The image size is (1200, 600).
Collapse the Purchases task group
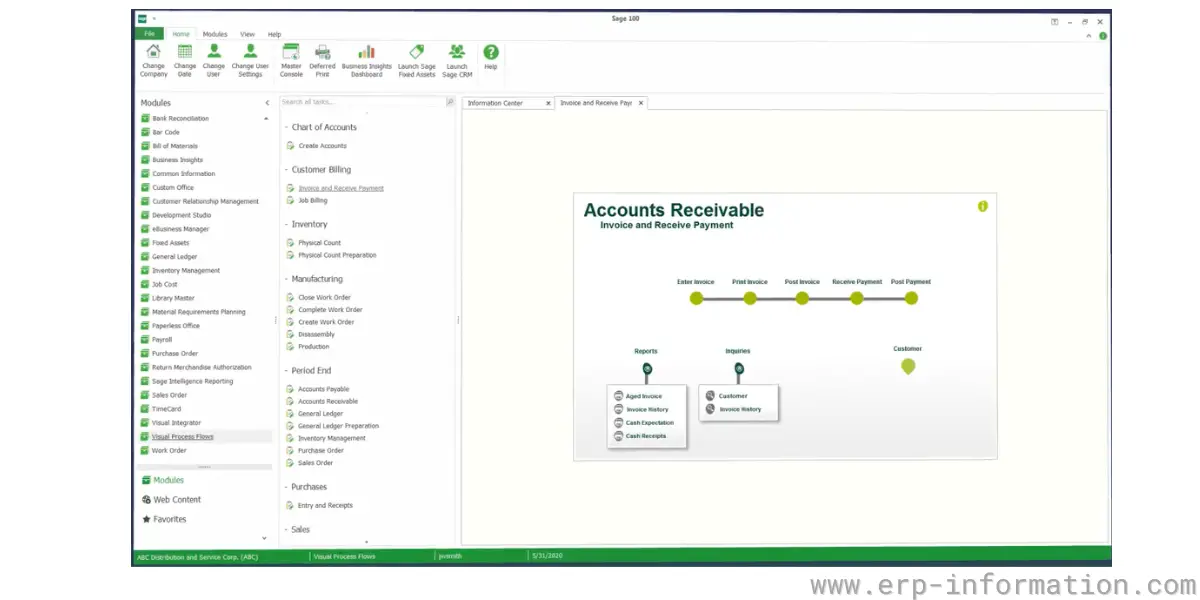(x=285, y=487)
